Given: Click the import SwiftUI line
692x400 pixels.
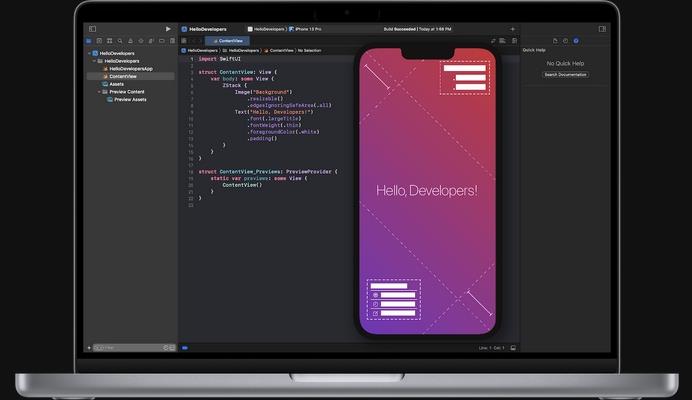Looking at the screenshot, I should pyautogui.click(x=220, y=59).
